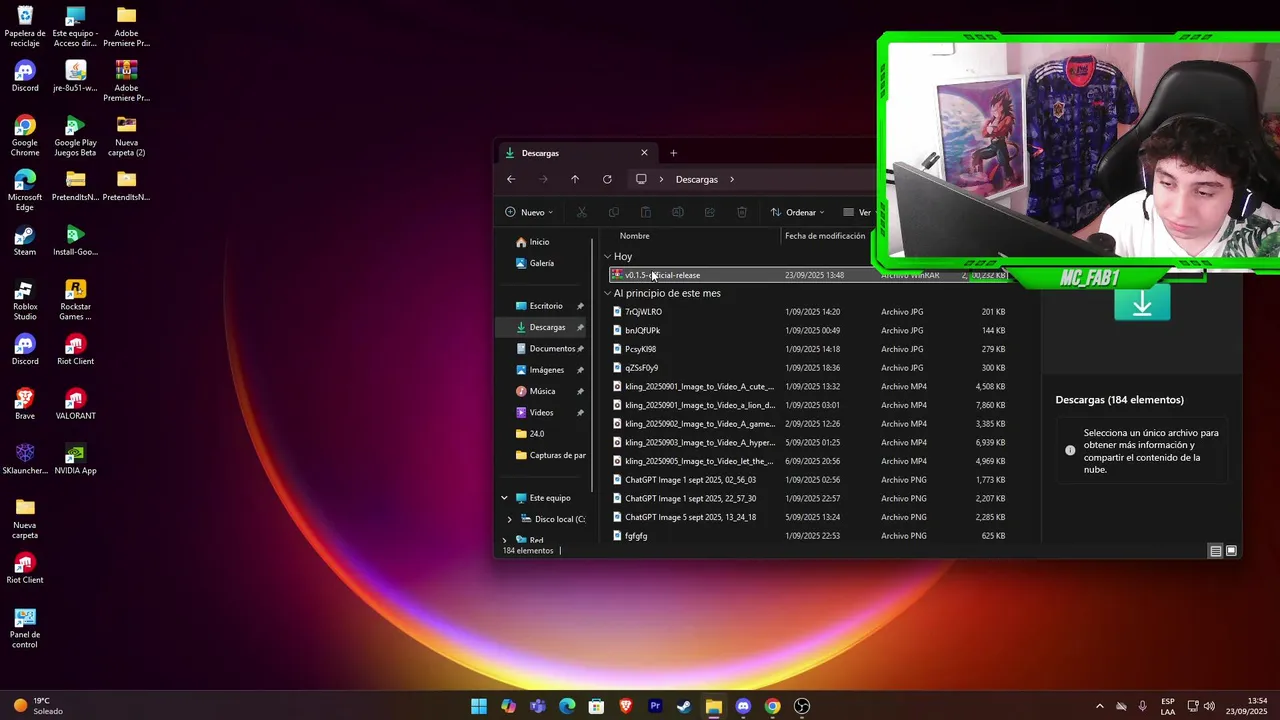Select the v0.1.5-official-release archive

click(x=808, y=275)
